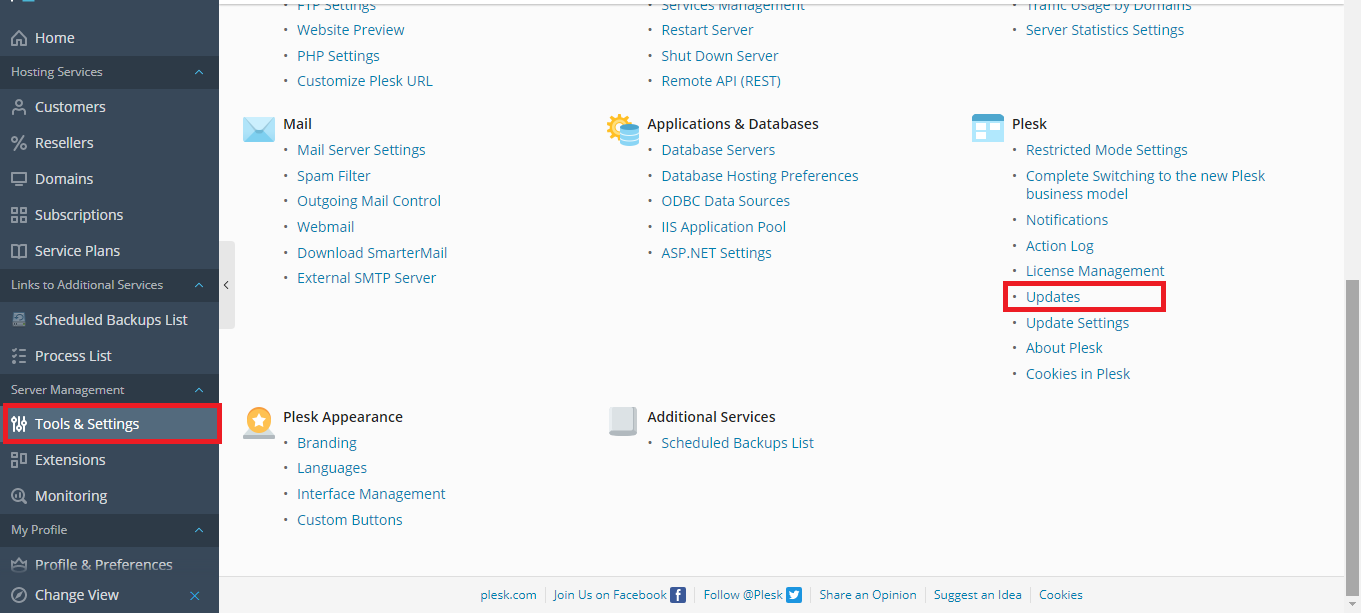The image size is (1361, 613).
Task: Open Database Servers
Action: coord(718,150)
